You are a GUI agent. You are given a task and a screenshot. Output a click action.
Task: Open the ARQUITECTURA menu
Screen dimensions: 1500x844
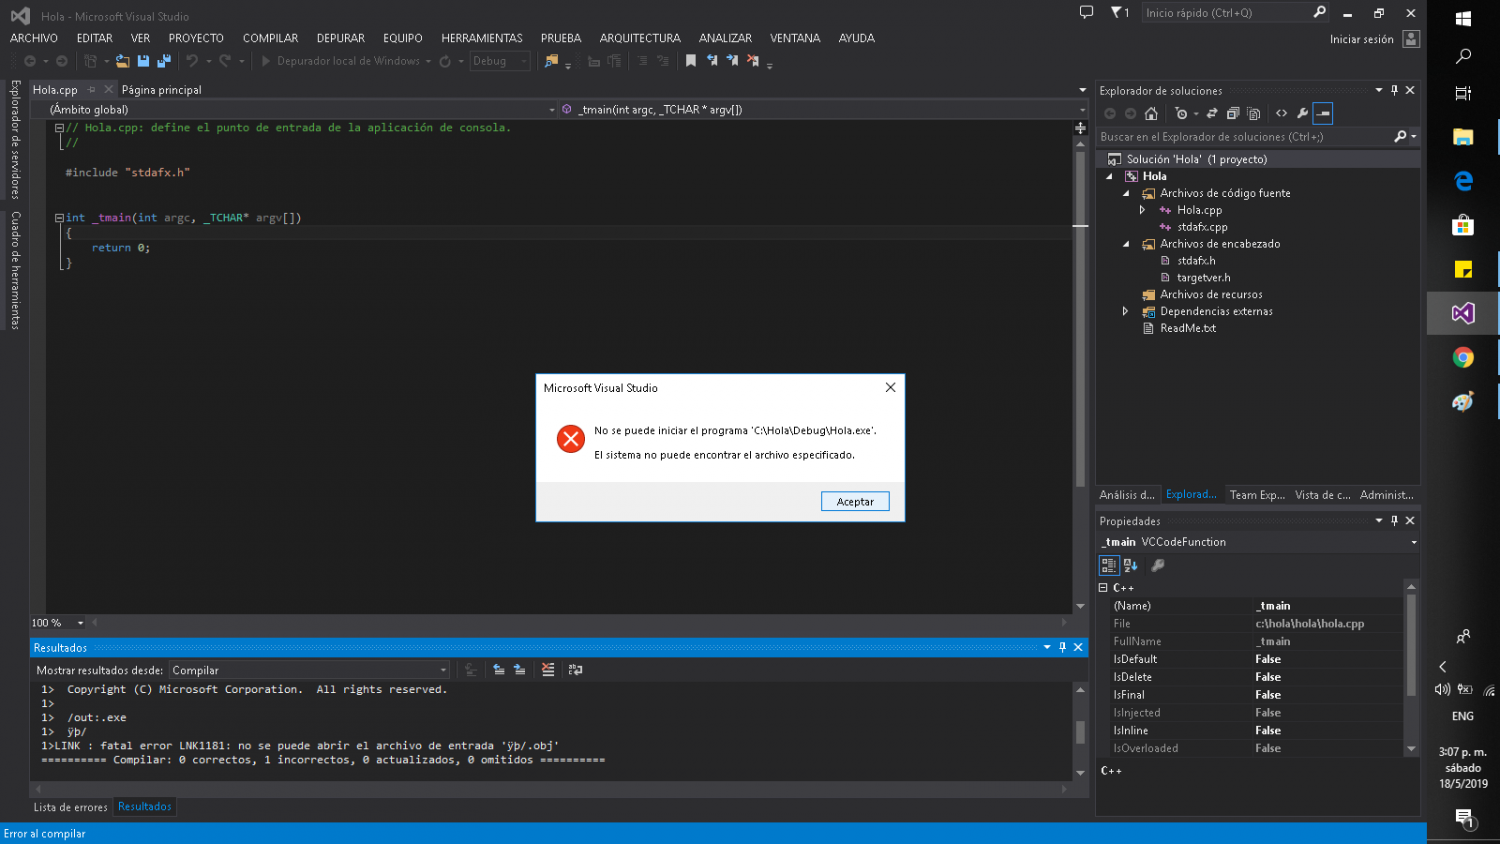tap(640, 38)
